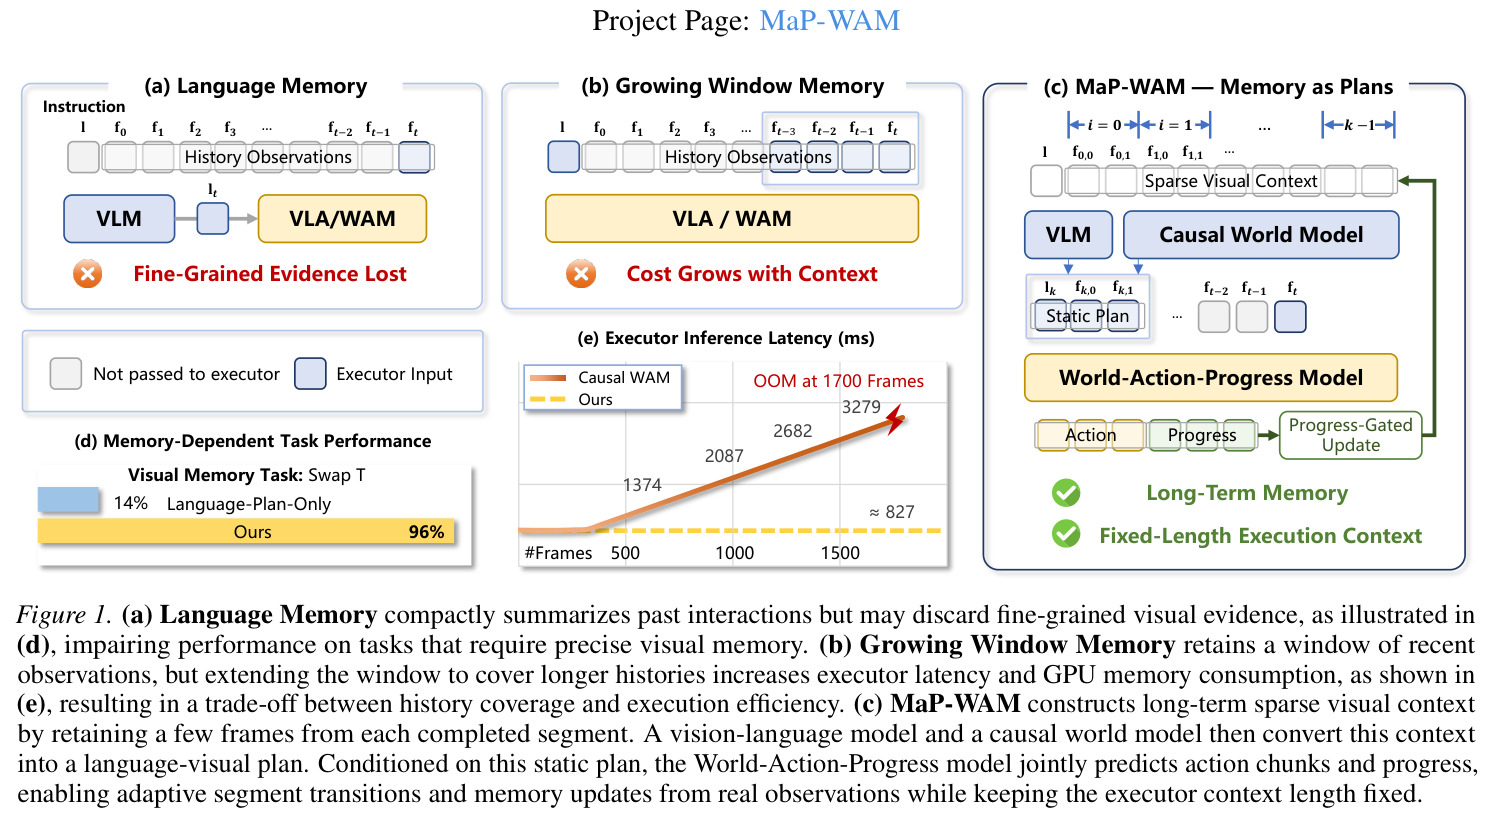Click the '96%' value

point(426,532)
